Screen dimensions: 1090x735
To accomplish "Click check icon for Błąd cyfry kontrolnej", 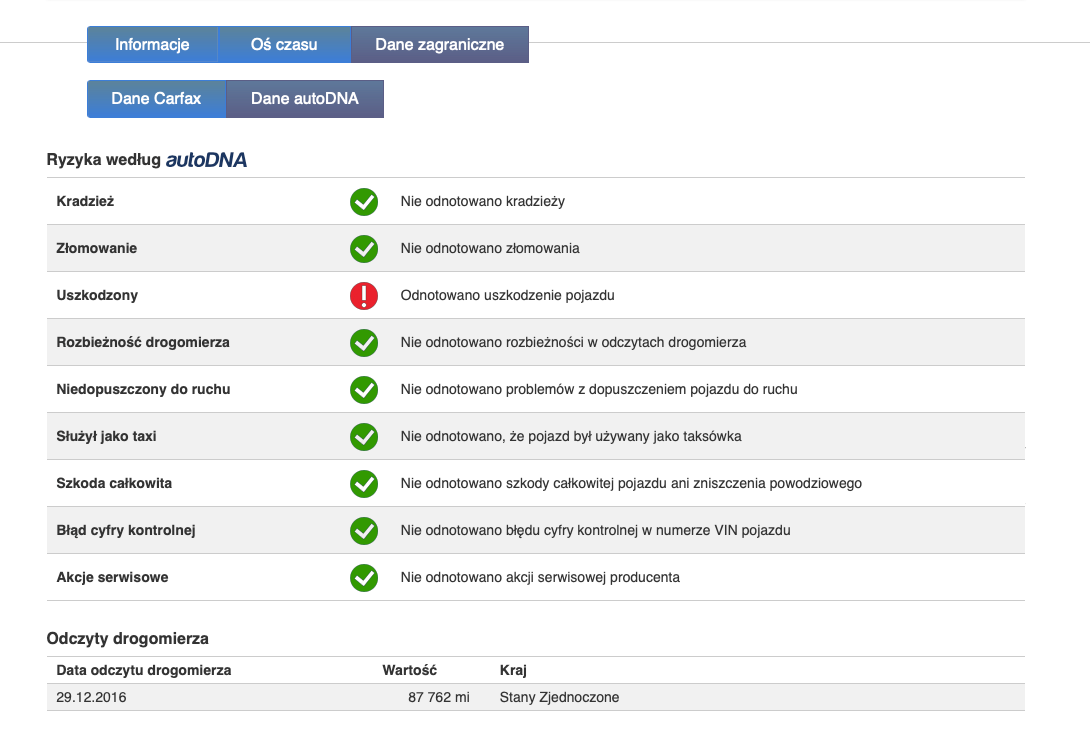I will coord(364,531).
